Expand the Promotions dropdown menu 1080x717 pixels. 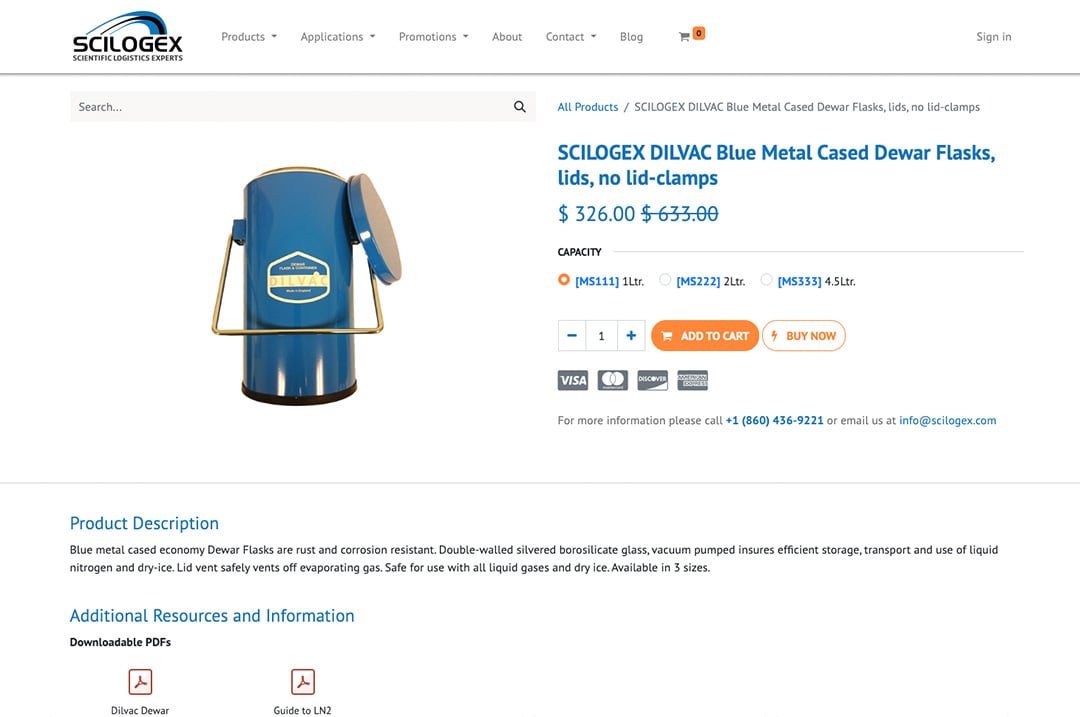(x=433, y=37)
